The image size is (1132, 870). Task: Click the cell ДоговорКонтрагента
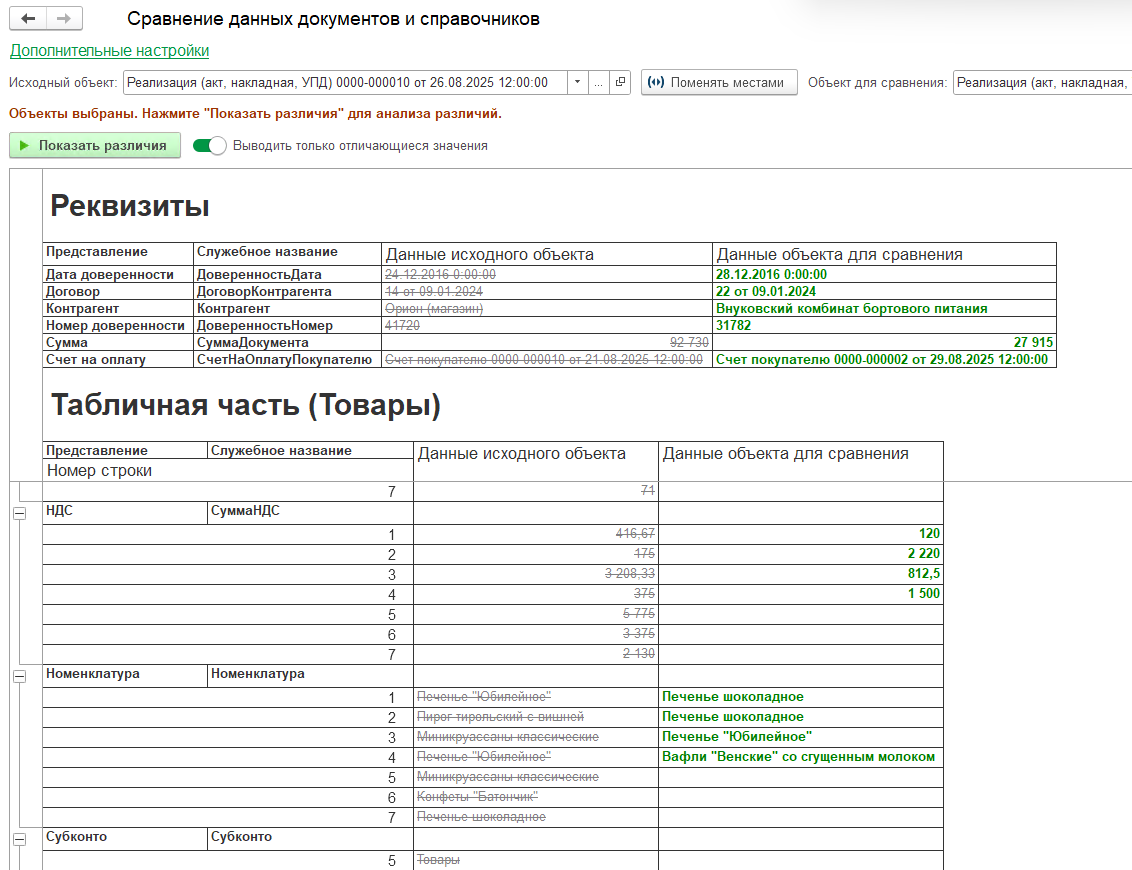point(287,292)
